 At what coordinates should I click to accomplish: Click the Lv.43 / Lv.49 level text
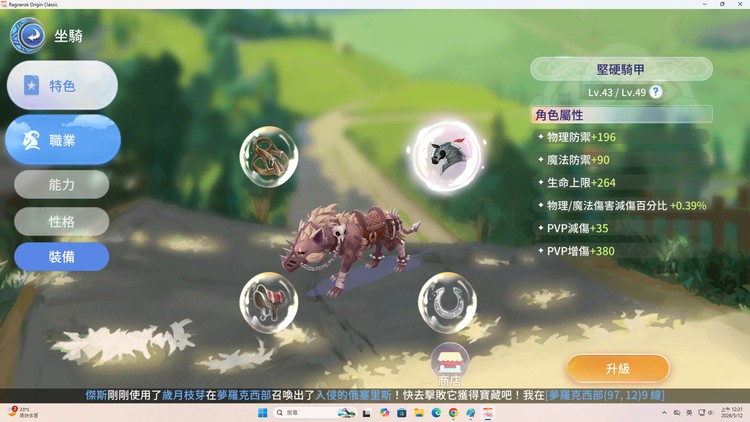617,92
